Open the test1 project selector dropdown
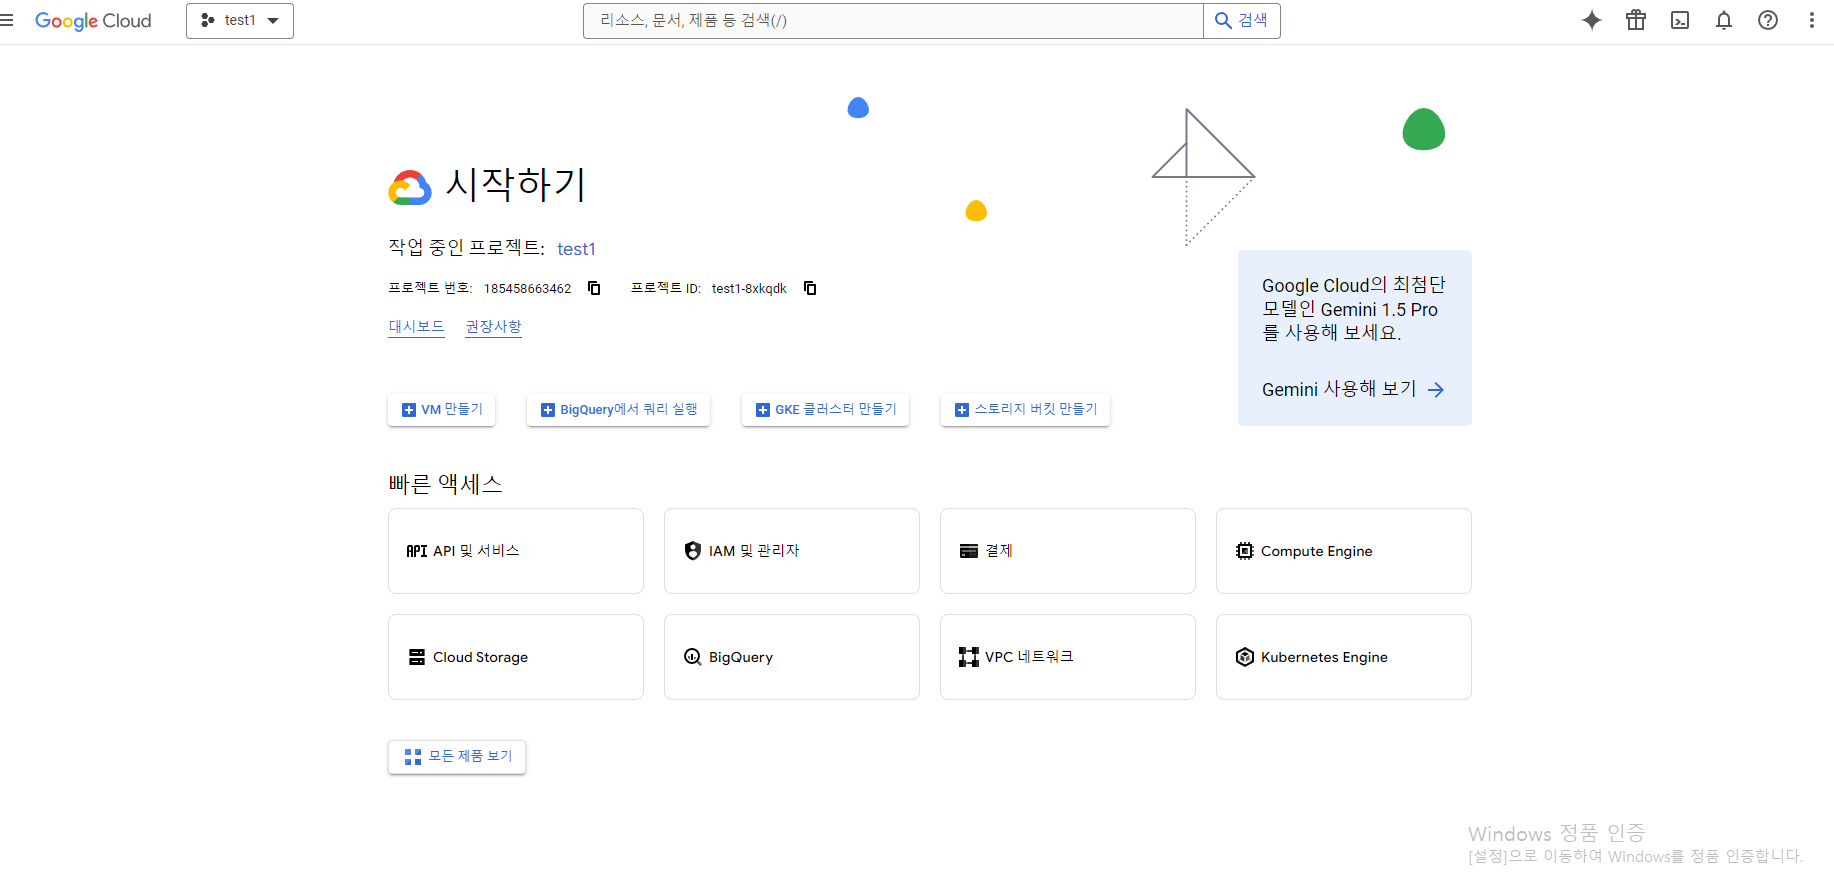 click(x=240, y=21)
